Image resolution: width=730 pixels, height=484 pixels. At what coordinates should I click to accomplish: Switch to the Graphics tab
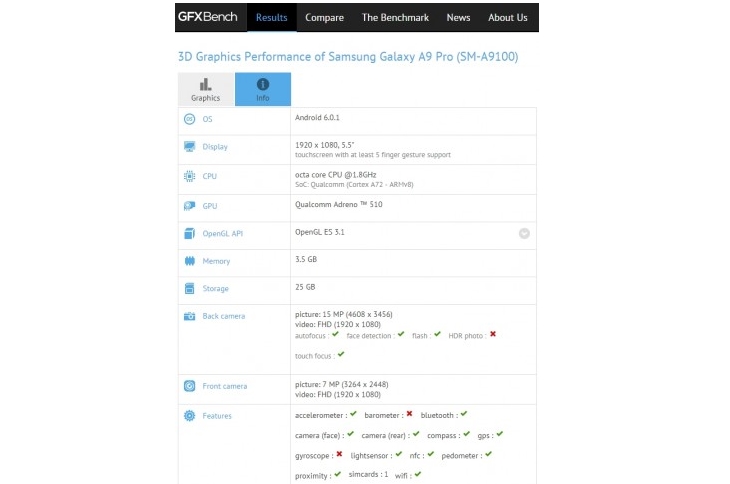[x=206, y=89]
